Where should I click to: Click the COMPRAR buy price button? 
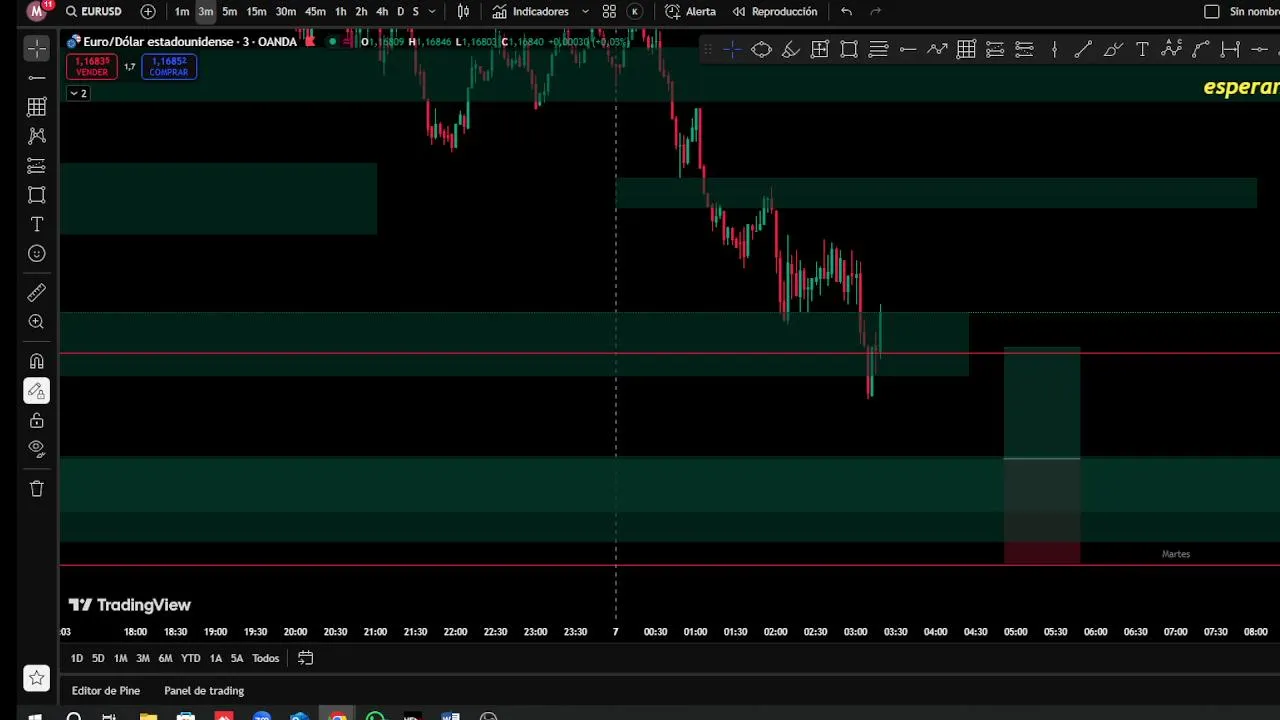pos(169,67)
